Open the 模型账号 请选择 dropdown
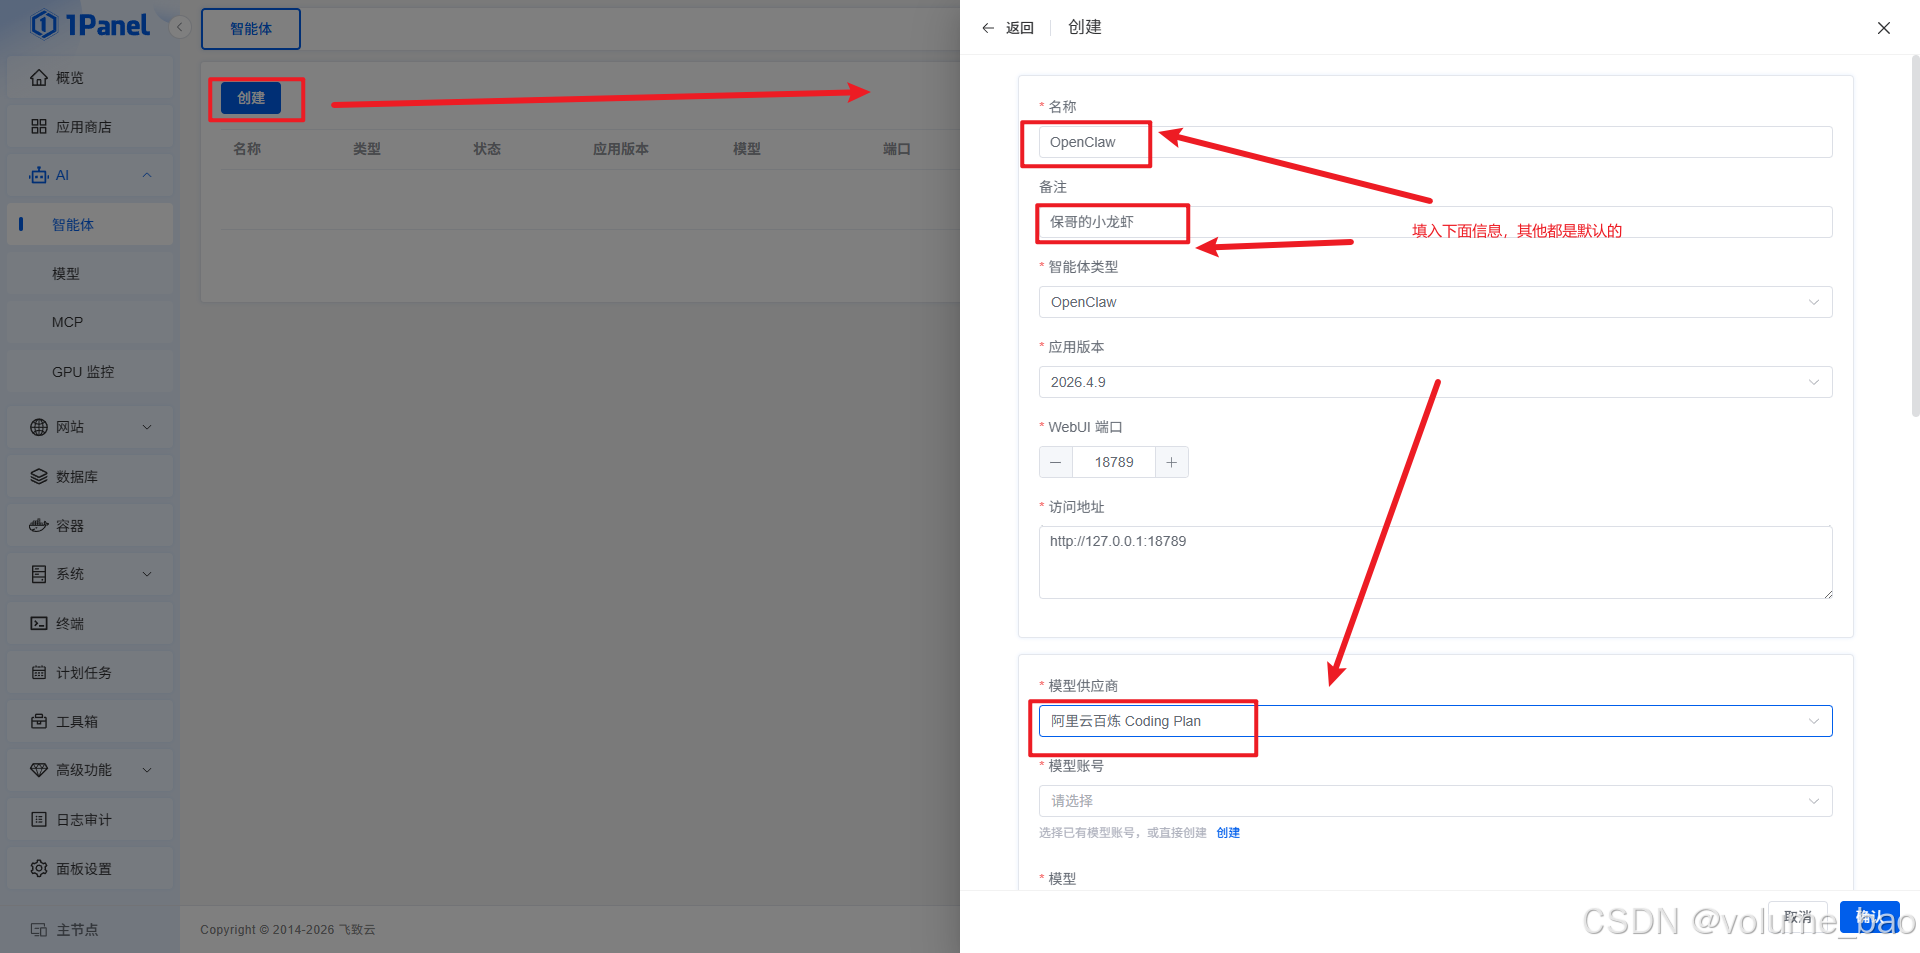 point(1435,801)
